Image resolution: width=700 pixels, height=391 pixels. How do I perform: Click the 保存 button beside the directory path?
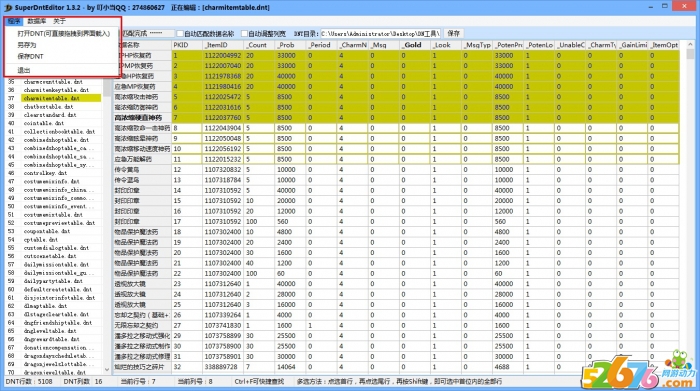click(x=454, y=33)
